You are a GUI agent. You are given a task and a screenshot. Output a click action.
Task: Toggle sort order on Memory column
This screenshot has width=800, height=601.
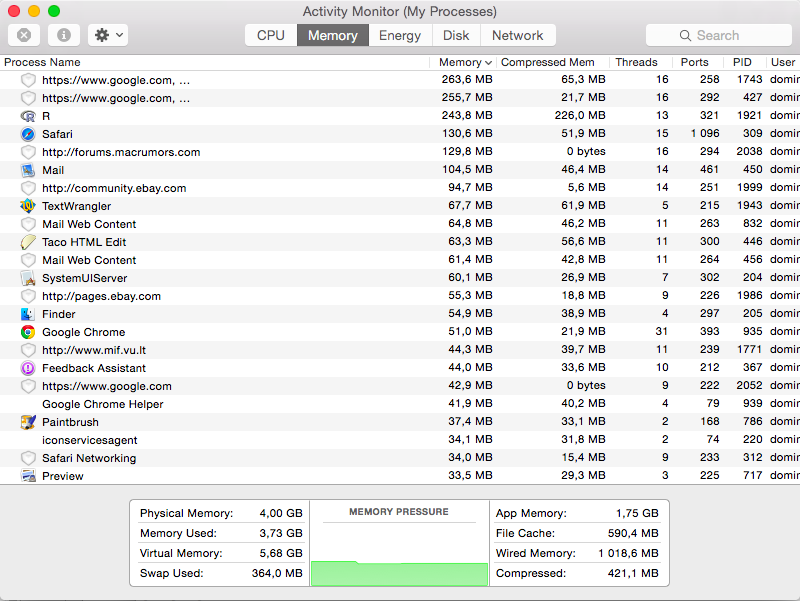465,62
